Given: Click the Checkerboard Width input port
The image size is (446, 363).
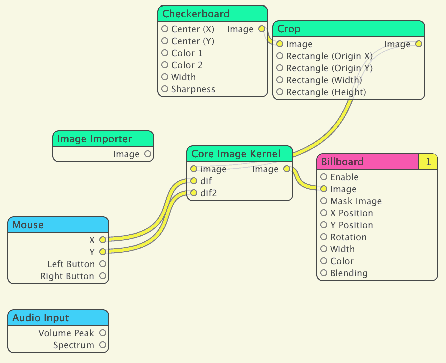Looking at the screenshot, I should tap(165, 77).
